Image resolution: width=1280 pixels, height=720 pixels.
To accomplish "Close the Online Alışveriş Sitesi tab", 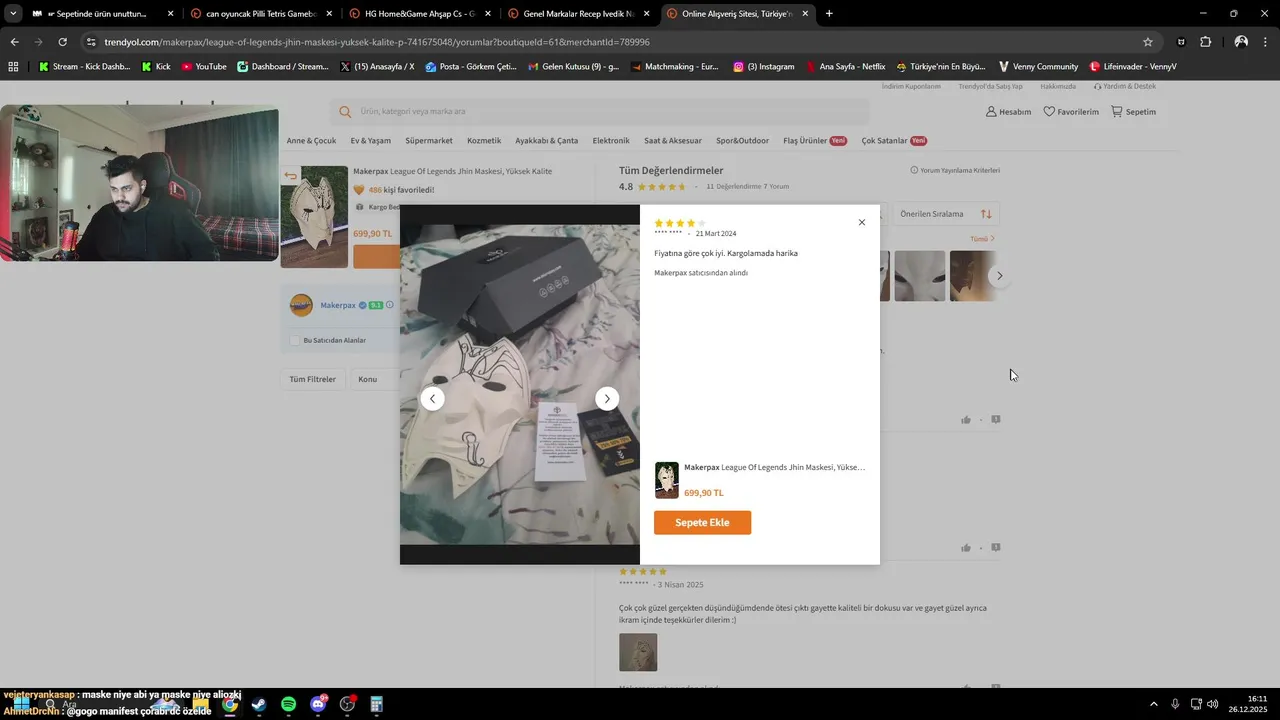I will pyautogui.click(x=804, y=14).
